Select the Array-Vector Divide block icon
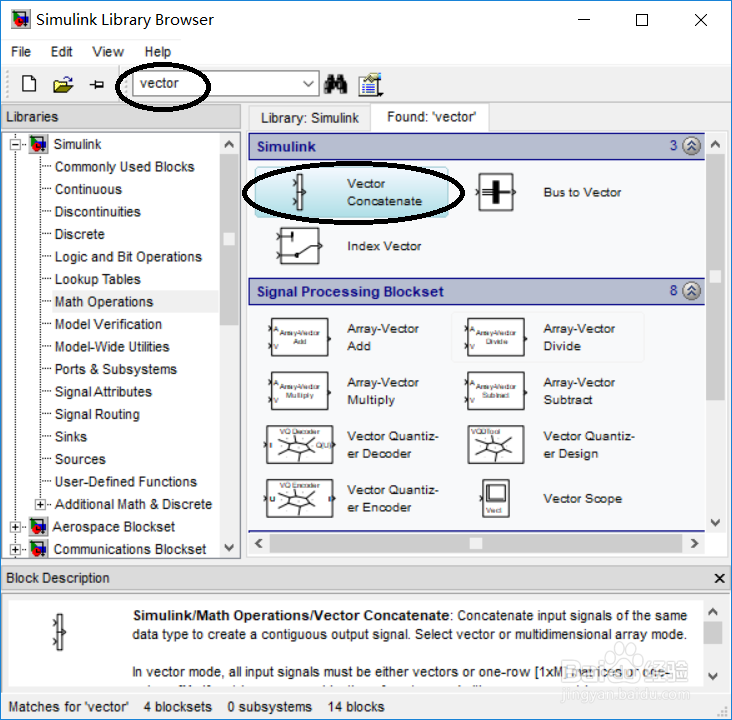The width and height of the screenshot is (732, 720). tap(496, 337)
